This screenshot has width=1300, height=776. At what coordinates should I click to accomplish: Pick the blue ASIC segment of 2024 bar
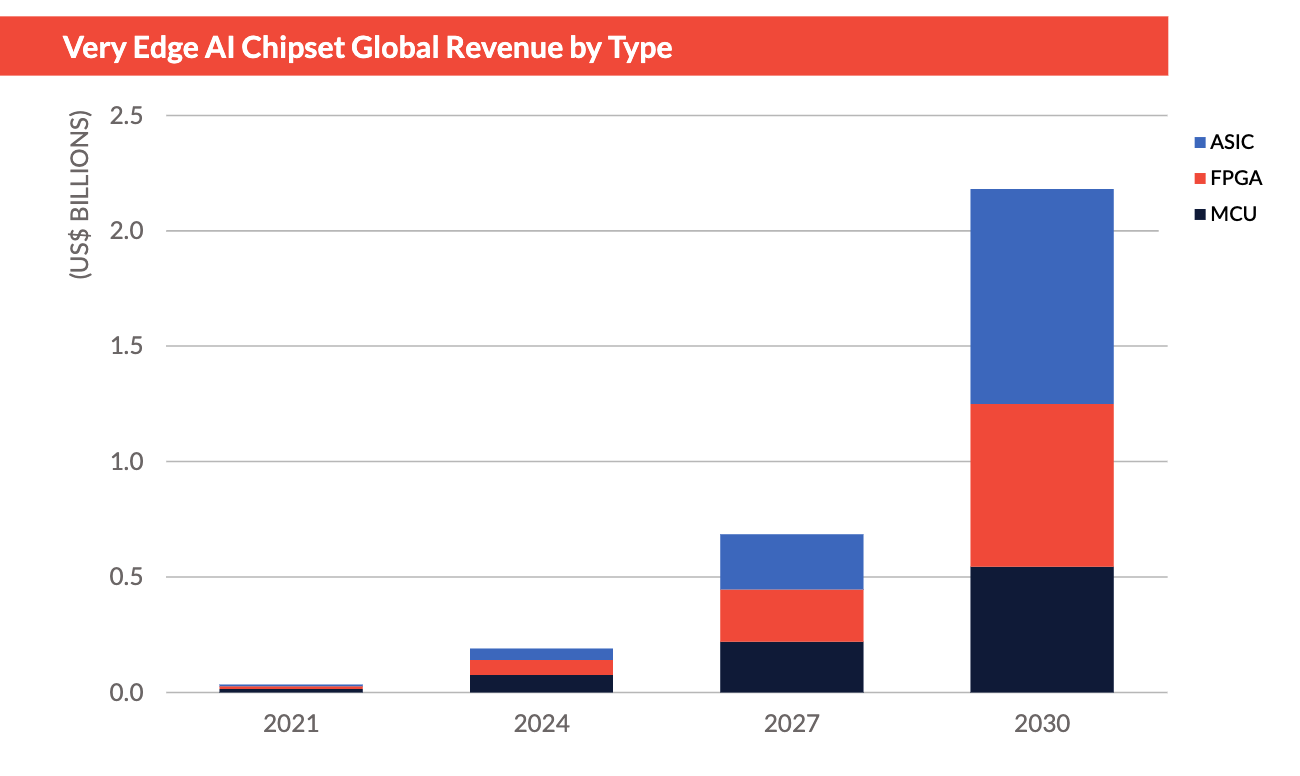coord(541,654)
